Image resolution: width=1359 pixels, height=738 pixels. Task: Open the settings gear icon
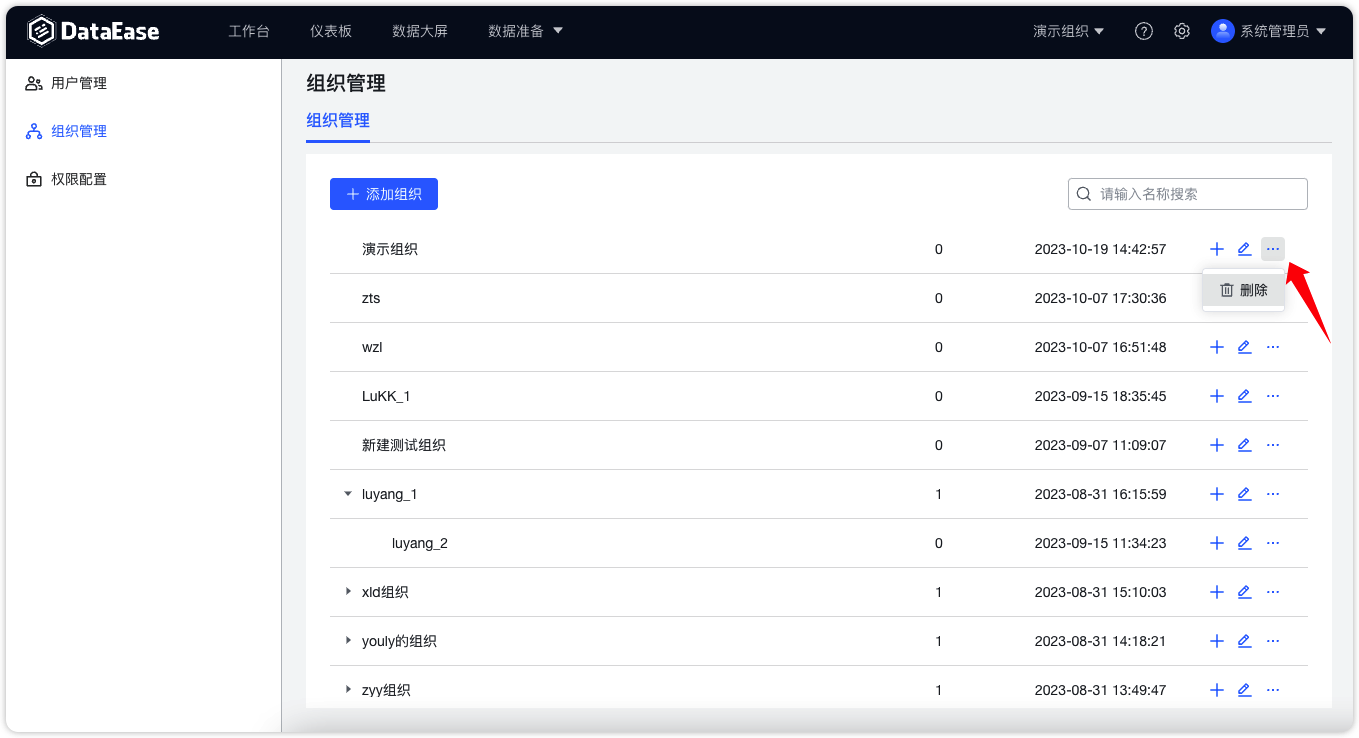(1182, 31)
